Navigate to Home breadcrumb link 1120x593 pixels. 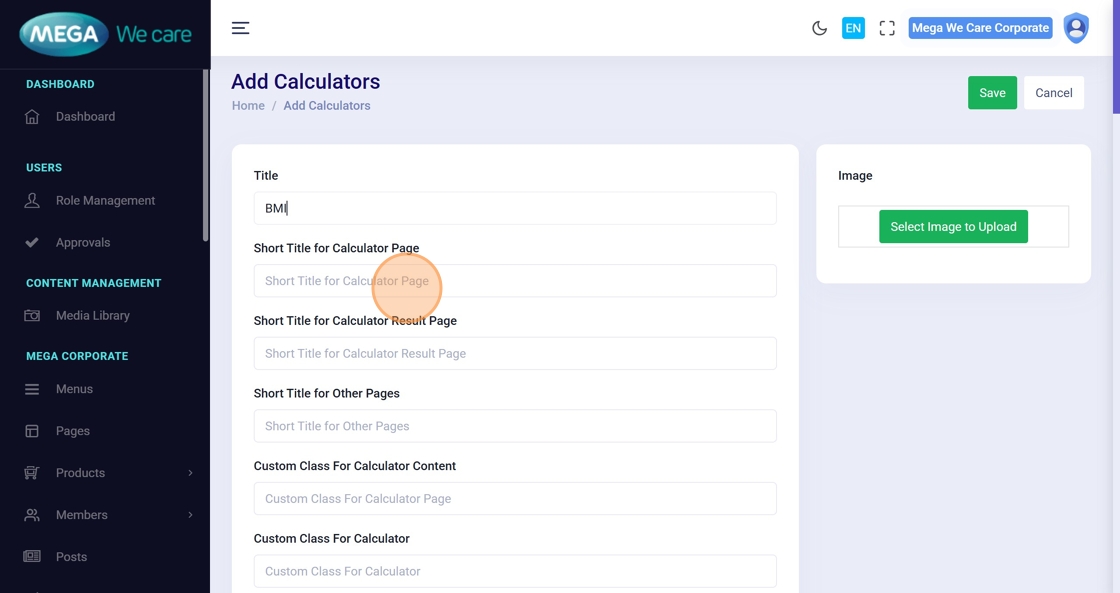(x=248, y=106)
